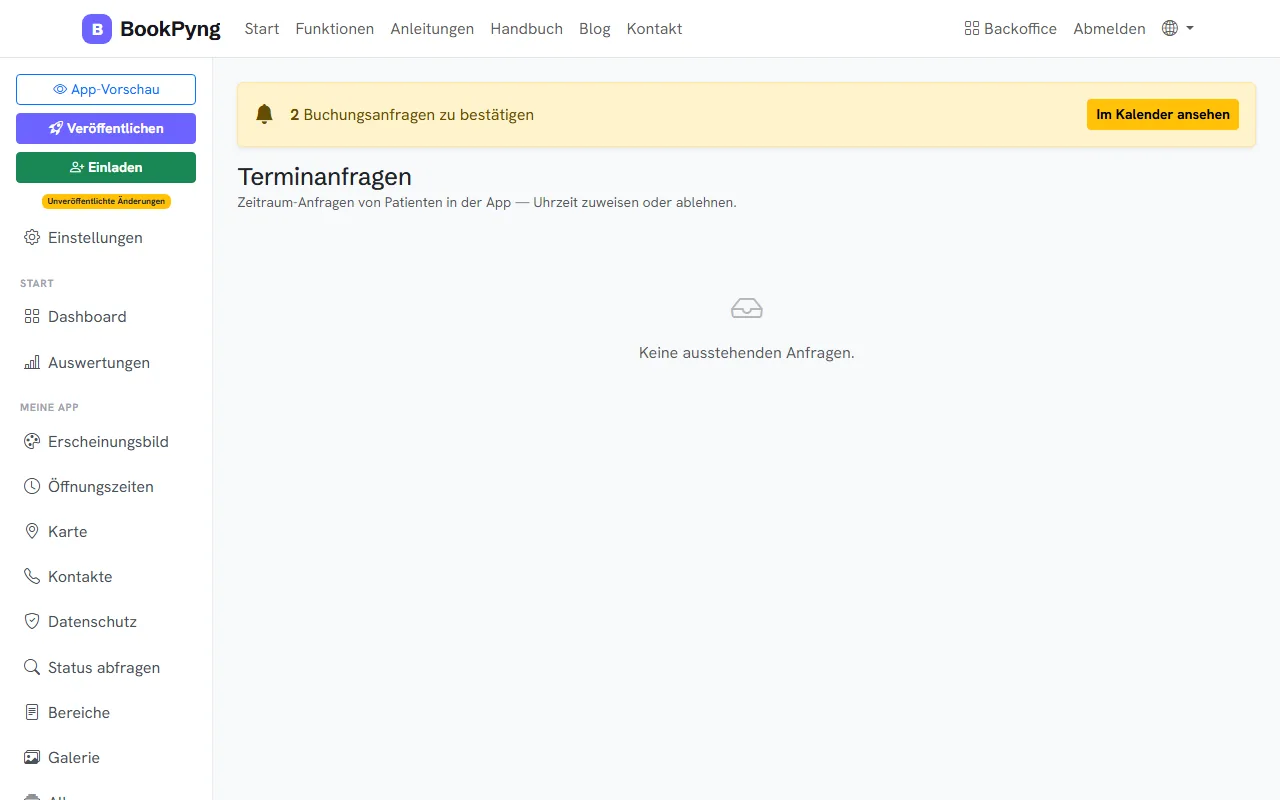Image resolution: width=1280 pixels, height=800 pixels.
Task: Click the Dashboard grid icon in sidebar
Action: coord(32,317)
